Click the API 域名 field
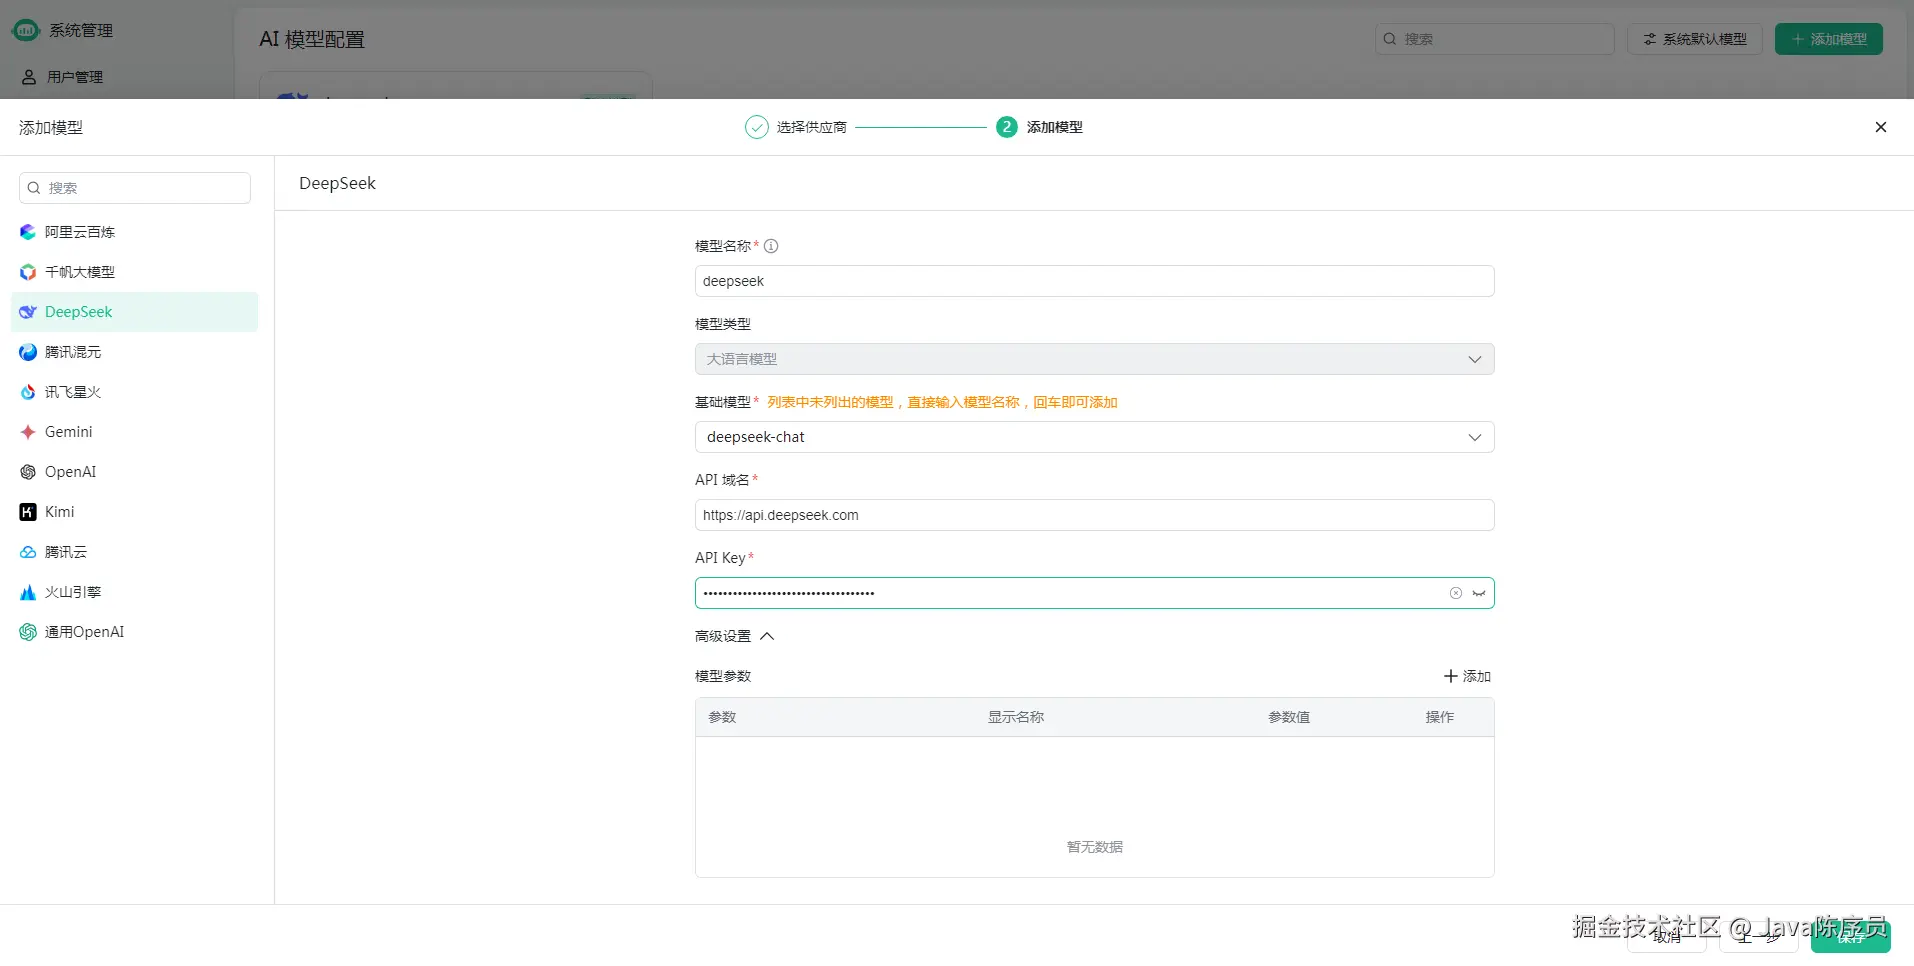Screen dimensions: 1914x966 (1095, 515)
